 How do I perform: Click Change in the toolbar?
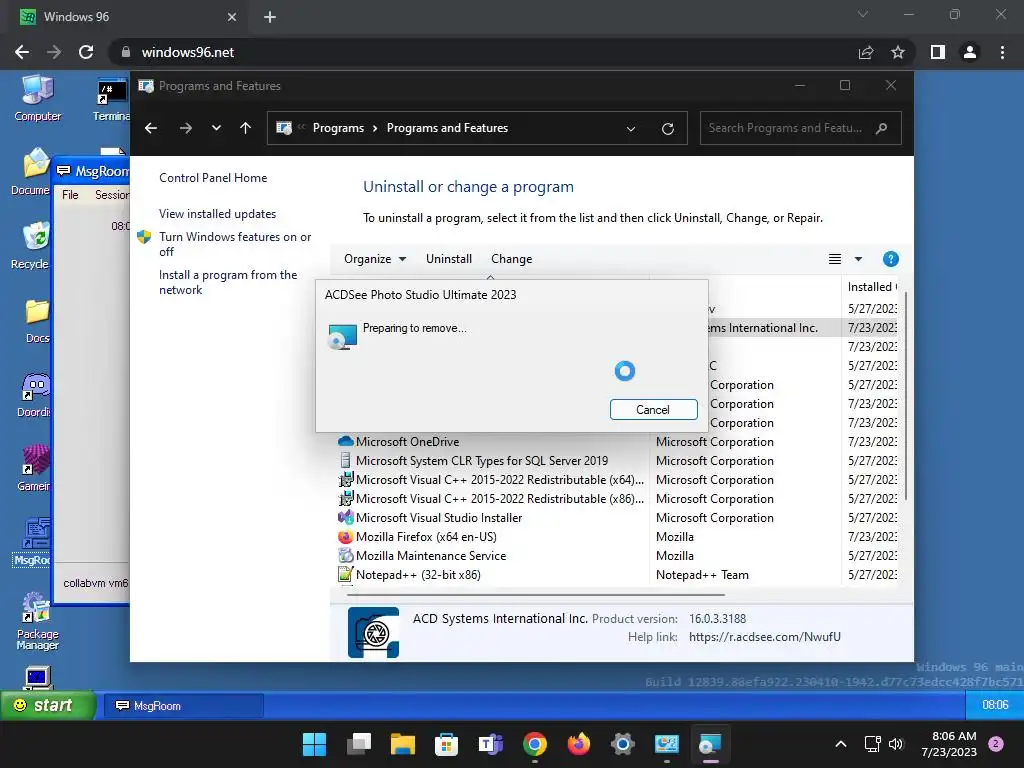point(511,259)
